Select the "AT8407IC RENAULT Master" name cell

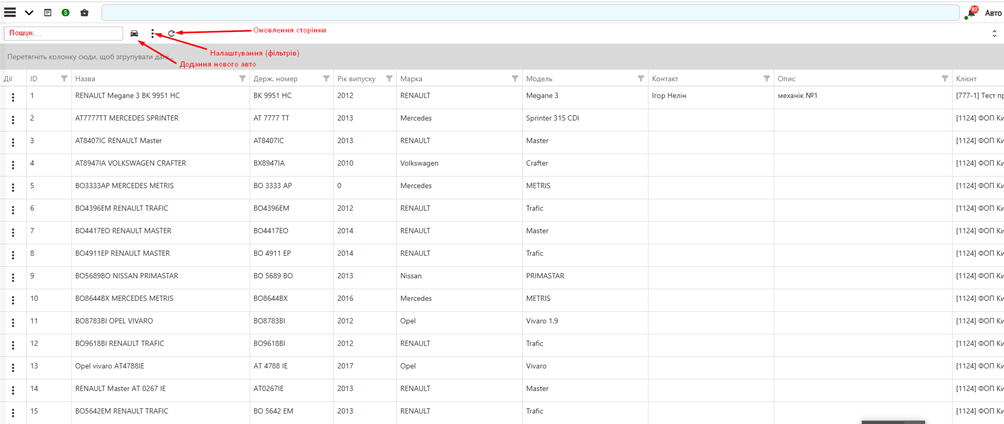[160, 140]
